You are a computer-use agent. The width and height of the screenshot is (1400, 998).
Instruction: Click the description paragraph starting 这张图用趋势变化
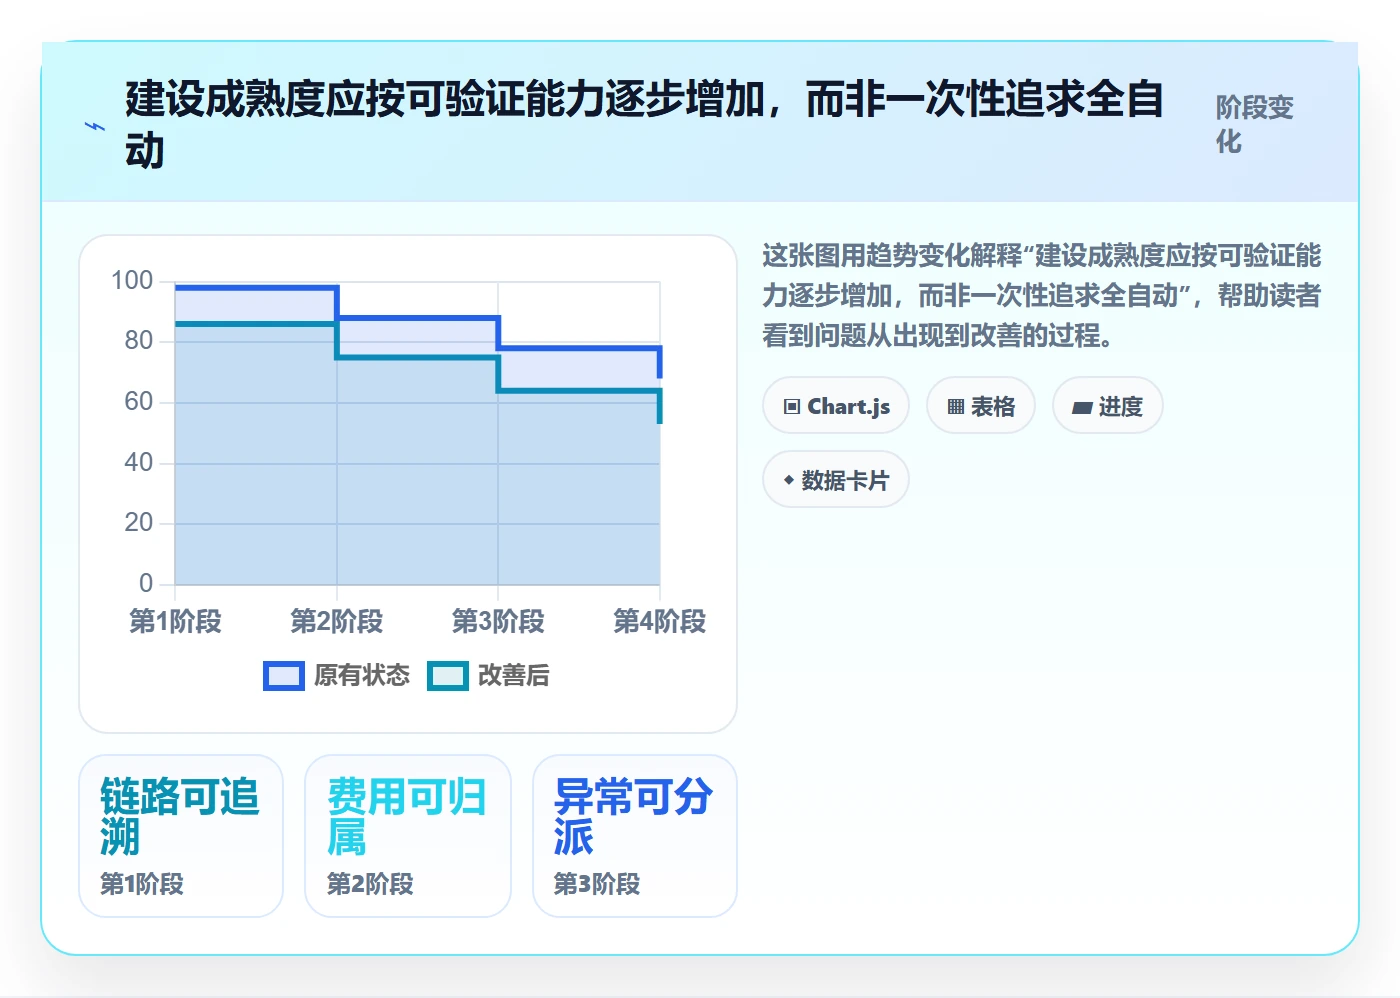(1042, 296)
